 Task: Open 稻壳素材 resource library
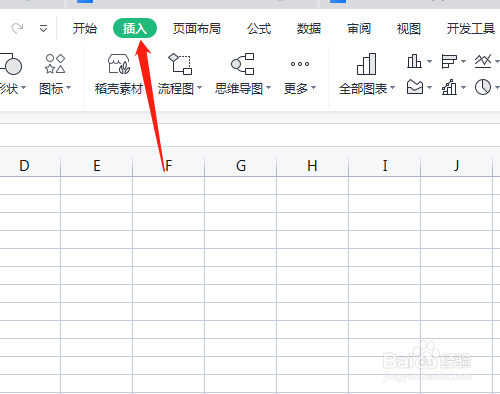point(119,74)
